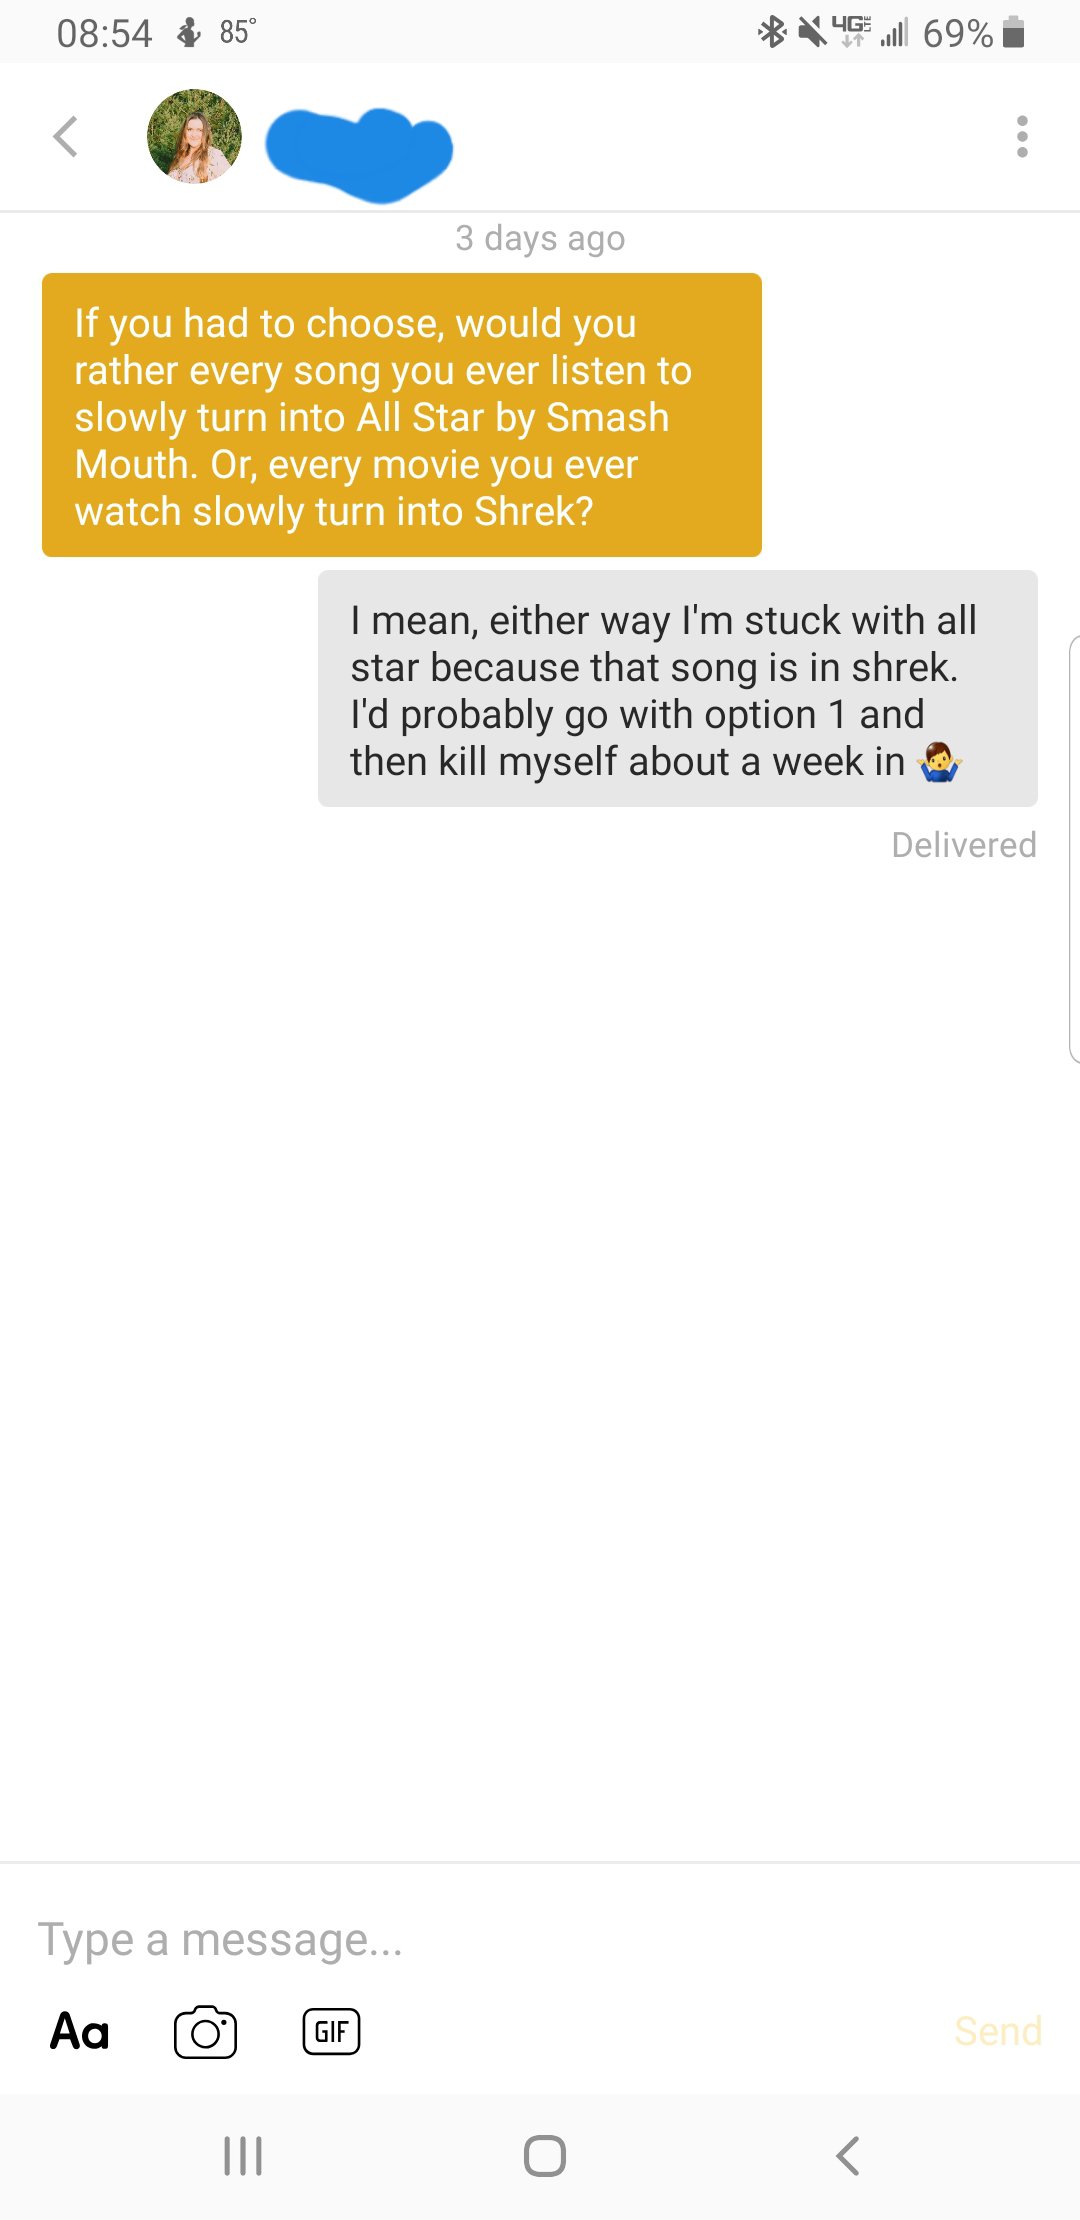Tap the battery 69% indicator
This screenshot has width=1080, height=2220.
(973, 33)
